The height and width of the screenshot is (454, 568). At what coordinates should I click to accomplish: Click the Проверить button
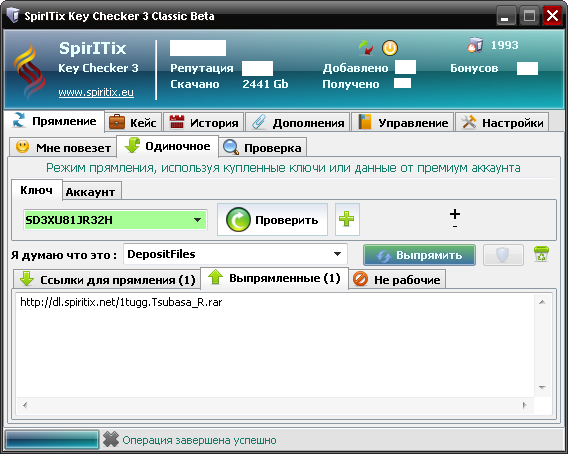click(272, 220)
